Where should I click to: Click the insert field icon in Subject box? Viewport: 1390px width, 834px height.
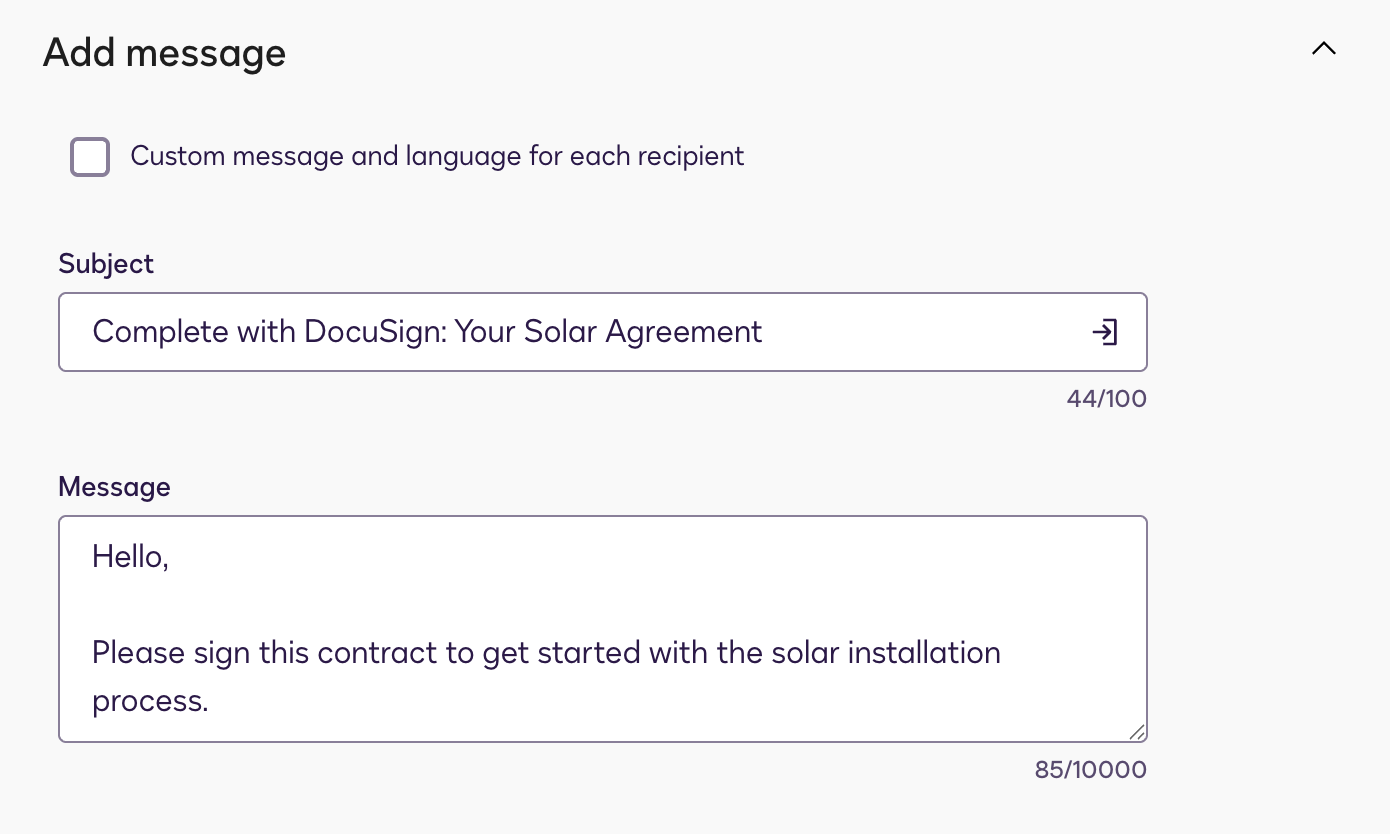pos(1104,332)
